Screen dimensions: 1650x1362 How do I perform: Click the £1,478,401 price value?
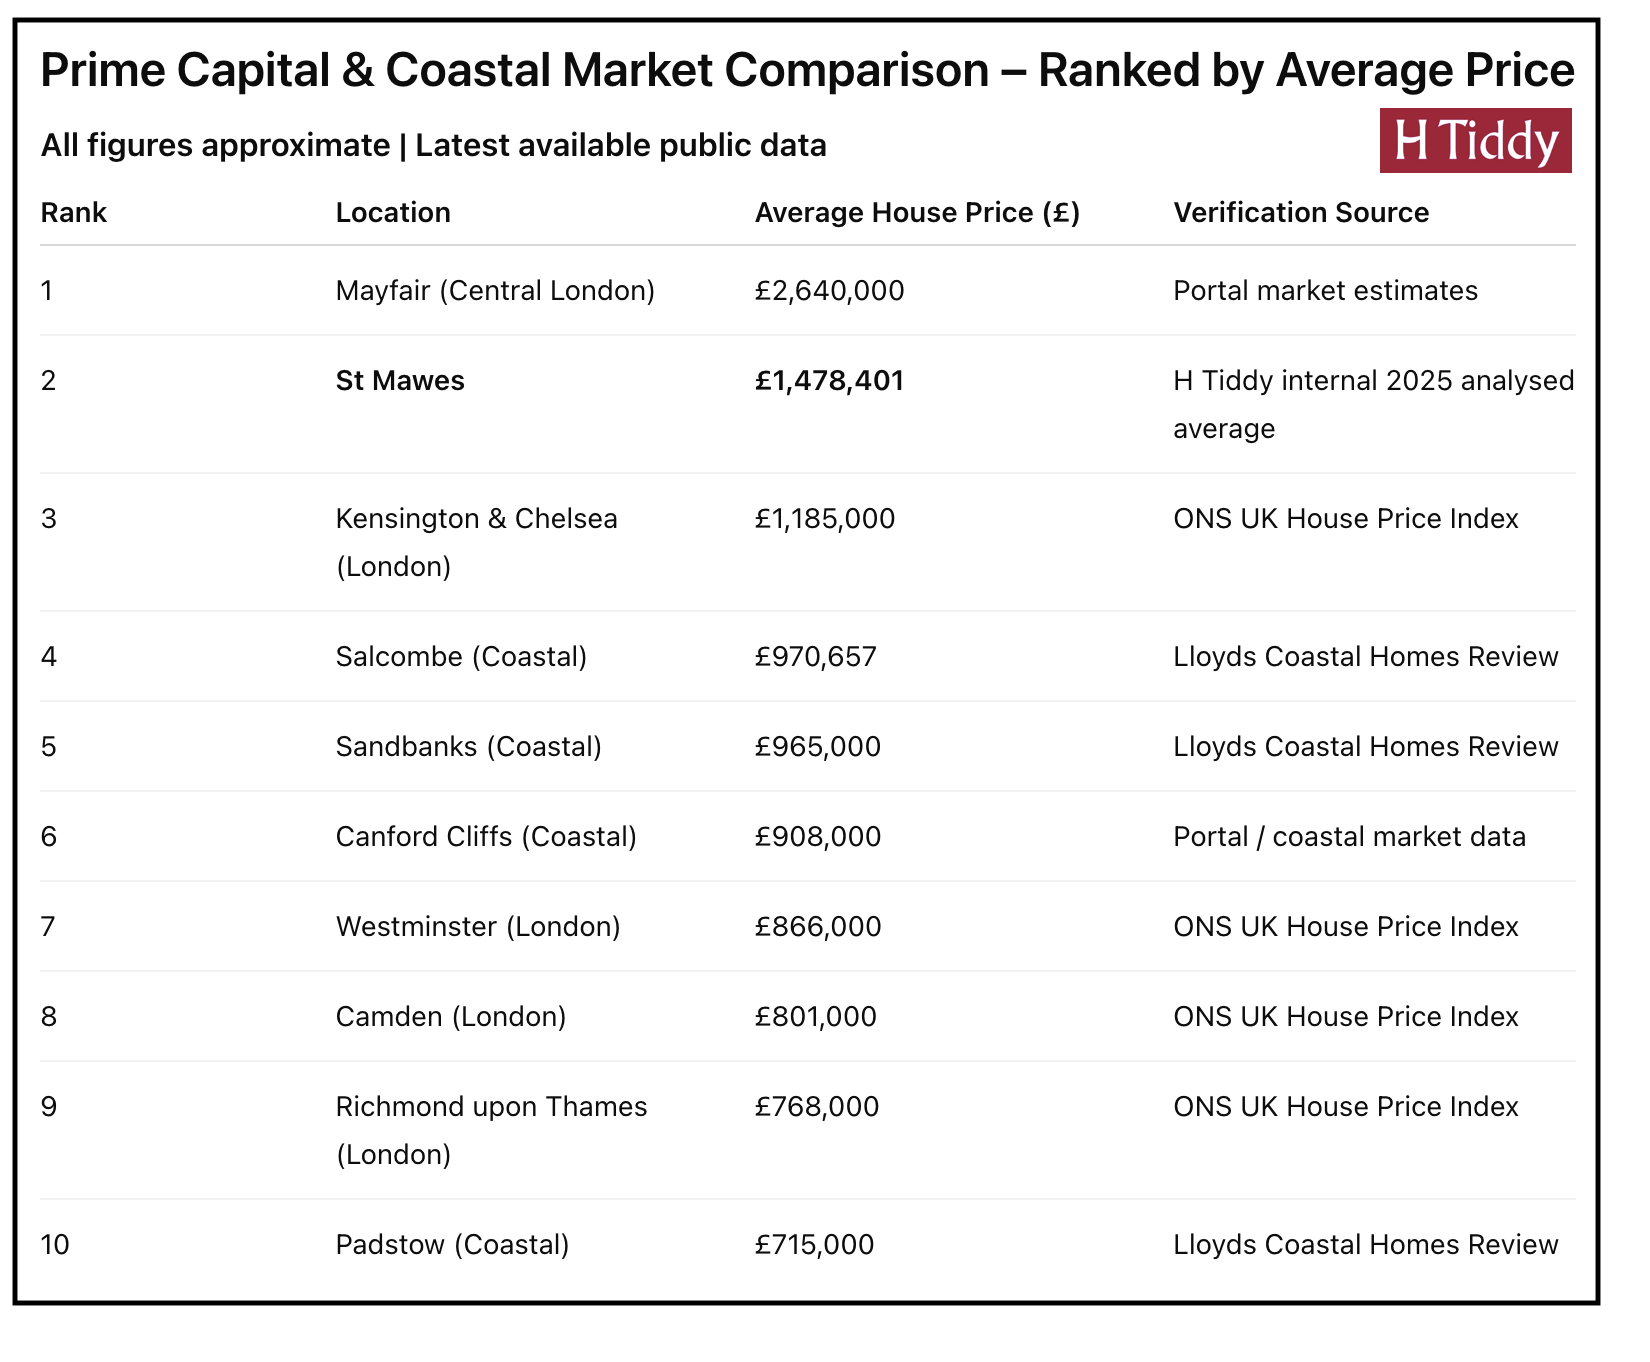pyautogui.click(x=829, y=381)
